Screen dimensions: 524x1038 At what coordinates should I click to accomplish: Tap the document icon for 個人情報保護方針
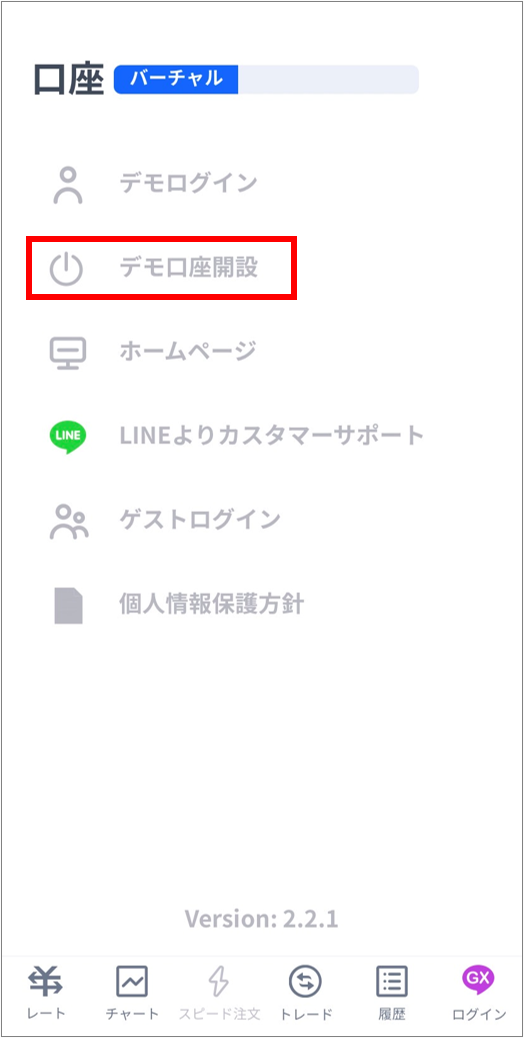[68, 605]
